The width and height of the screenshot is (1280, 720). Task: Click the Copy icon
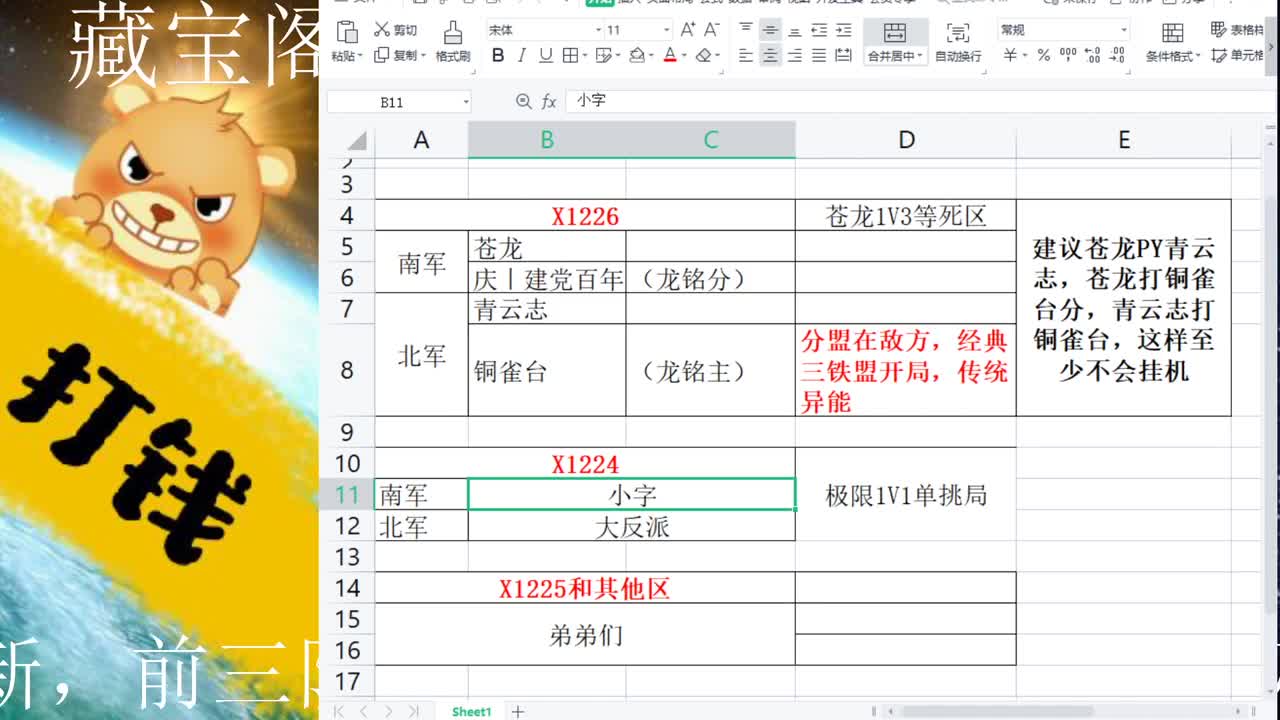point(382,56)
